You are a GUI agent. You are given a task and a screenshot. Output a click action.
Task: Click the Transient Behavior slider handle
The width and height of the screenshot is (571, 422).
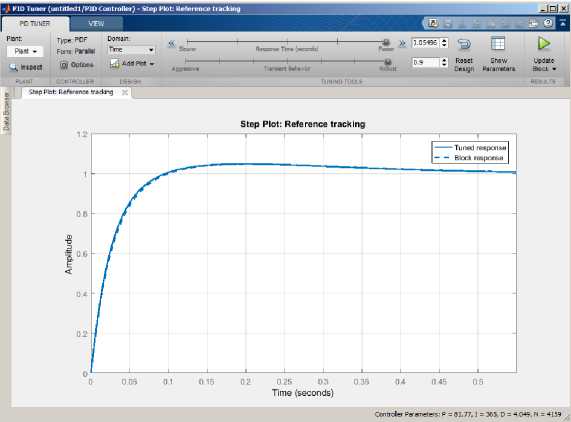click(x=388, y=62)
